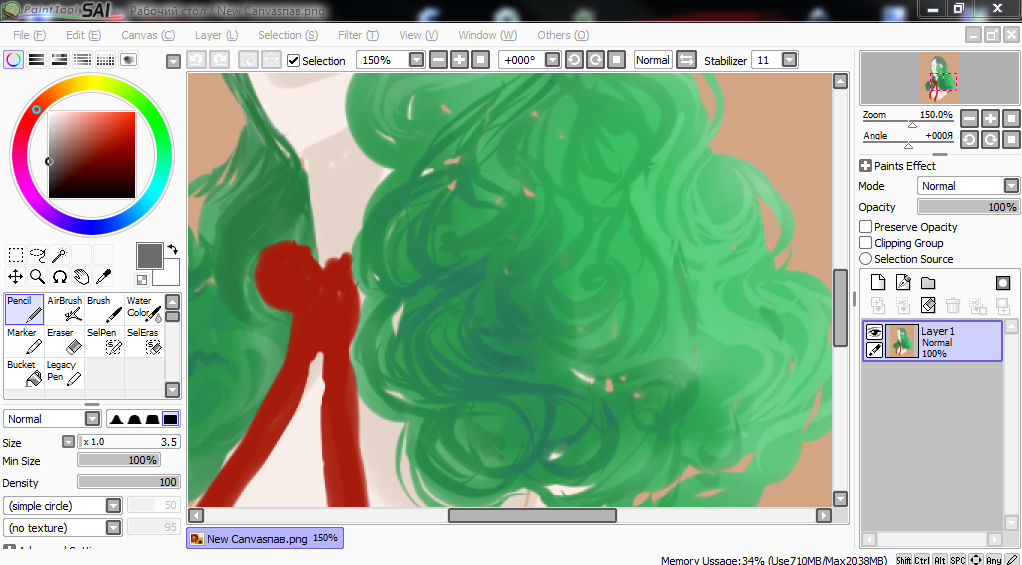Zoom in using toolbar plus button

tap(460, 60)
